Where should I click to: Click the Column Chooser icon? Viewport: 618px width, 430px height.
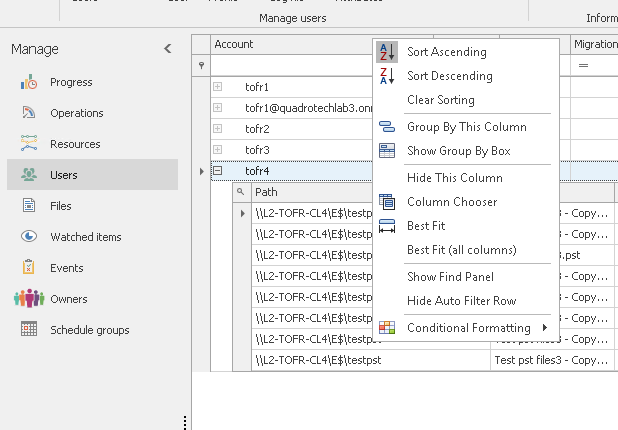coord(387,202)
